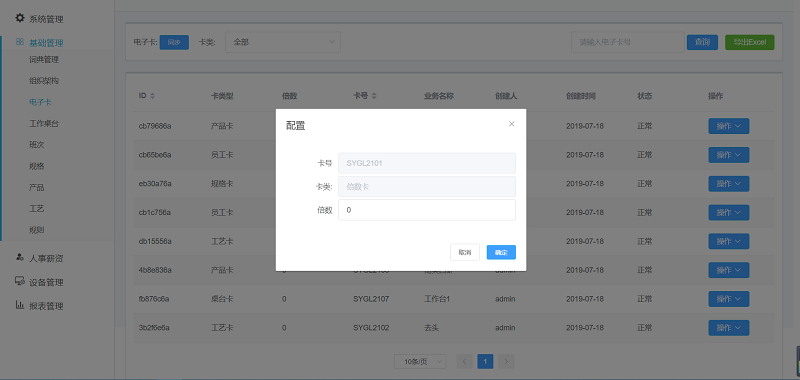Click the 人事薪资 person icon
800x380 pixels.
(20, 258)
